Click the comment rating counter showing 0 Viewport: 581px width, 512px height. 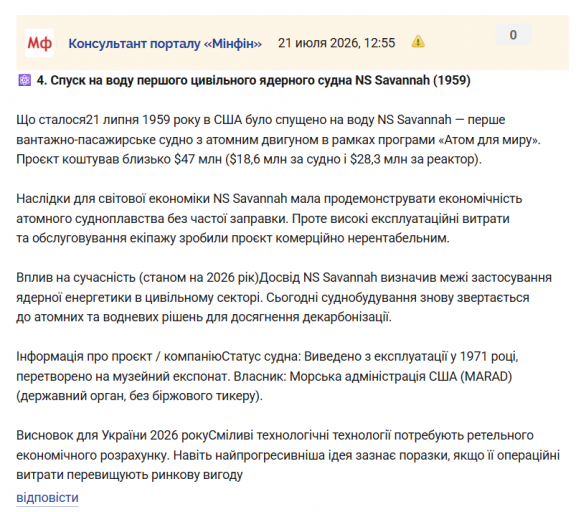513,35
